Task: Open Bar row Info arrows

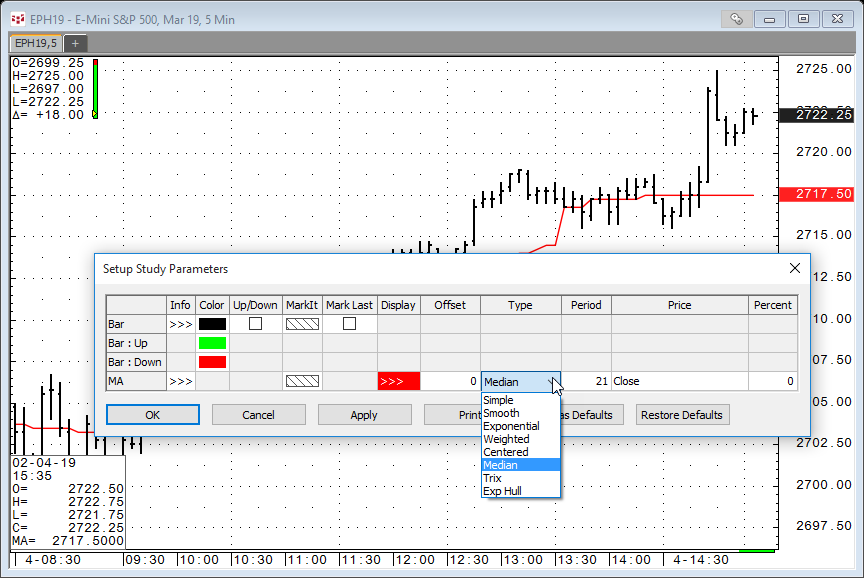Action: [x=180, y=324]
